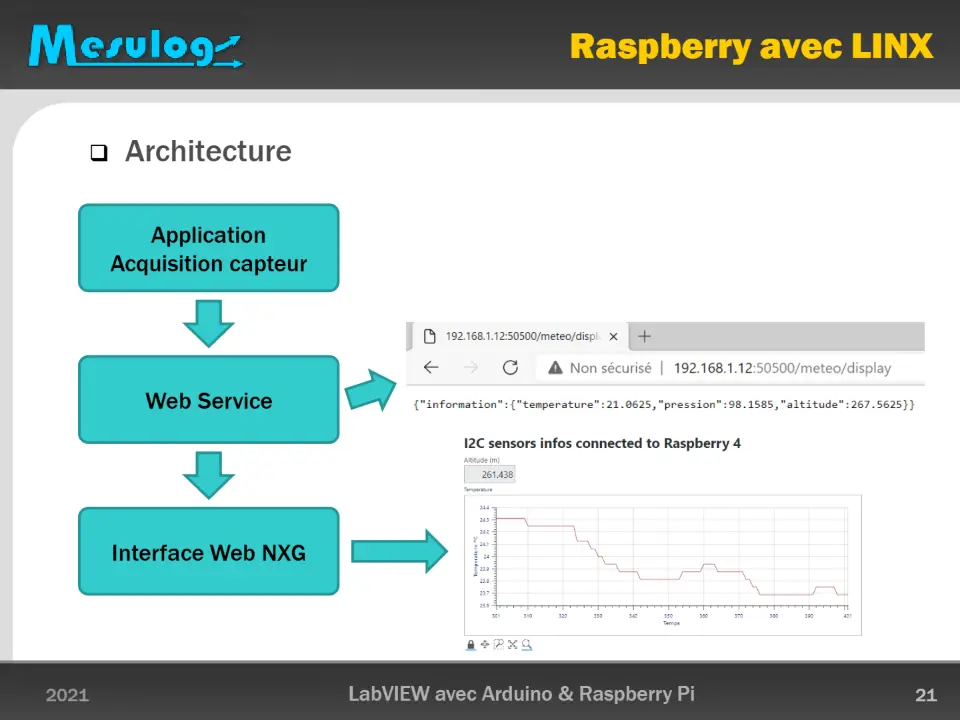Screen dimensions: 960x720
Task: Close the 192.168.1.12:50500/meteo tab
Action: tap(613, 336)
